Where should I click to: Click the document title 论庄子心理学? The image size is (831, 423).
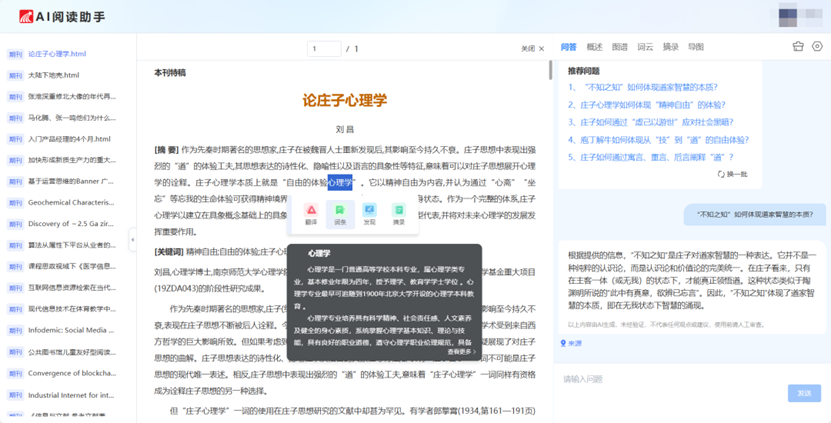[x=345, y=100]
